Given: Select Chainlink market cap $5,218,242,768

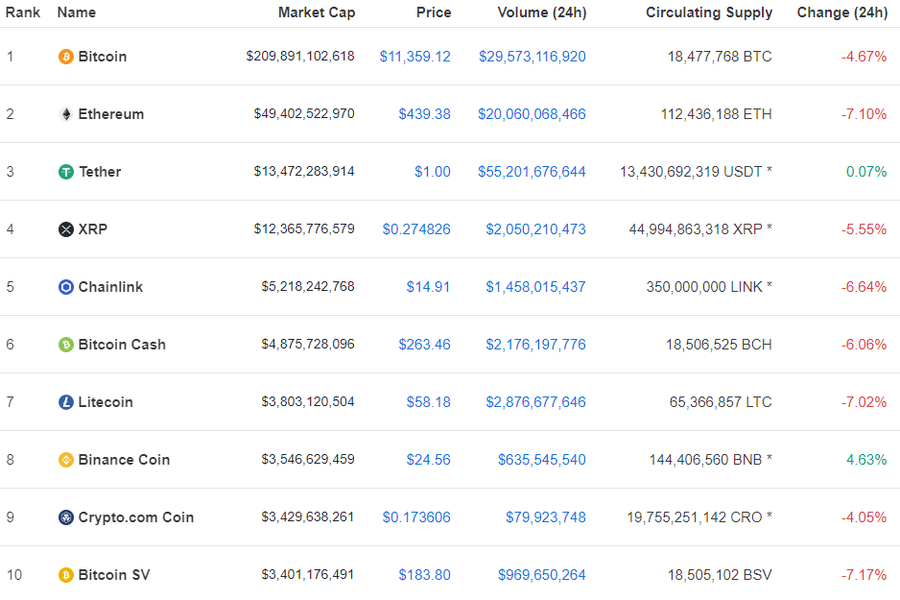Looking at the screenshot, I should (x=308, y=286).
